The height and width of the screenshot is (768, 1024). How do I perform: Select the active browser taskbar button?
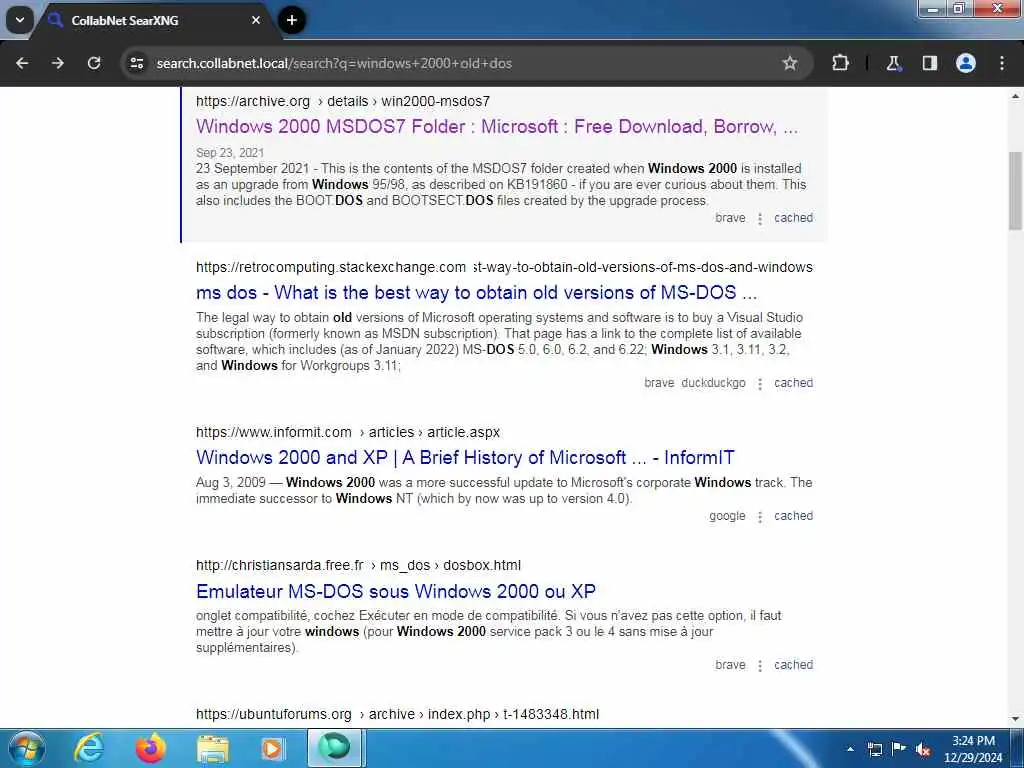tap(334, 748)
